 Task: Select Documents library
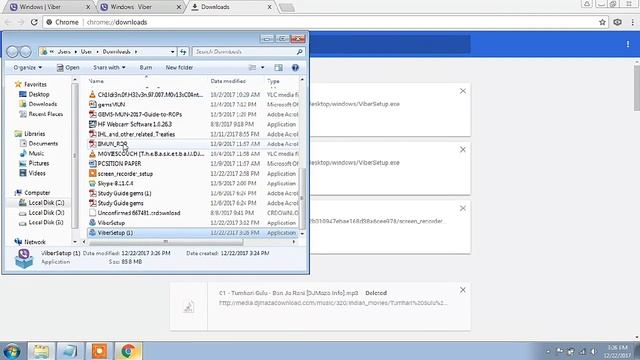[x=43, y=144]
